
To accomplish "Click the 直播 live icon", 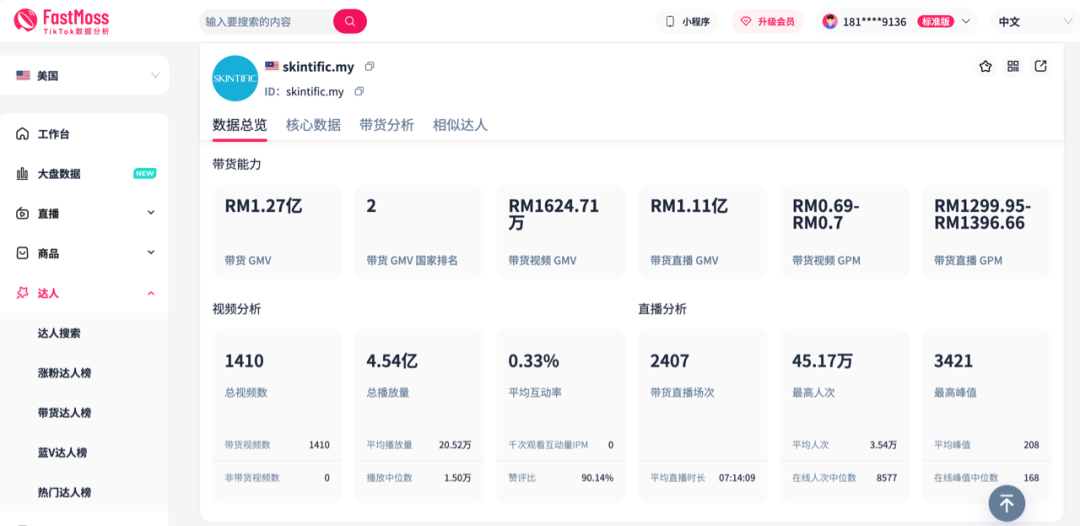I will coord(23,213).
